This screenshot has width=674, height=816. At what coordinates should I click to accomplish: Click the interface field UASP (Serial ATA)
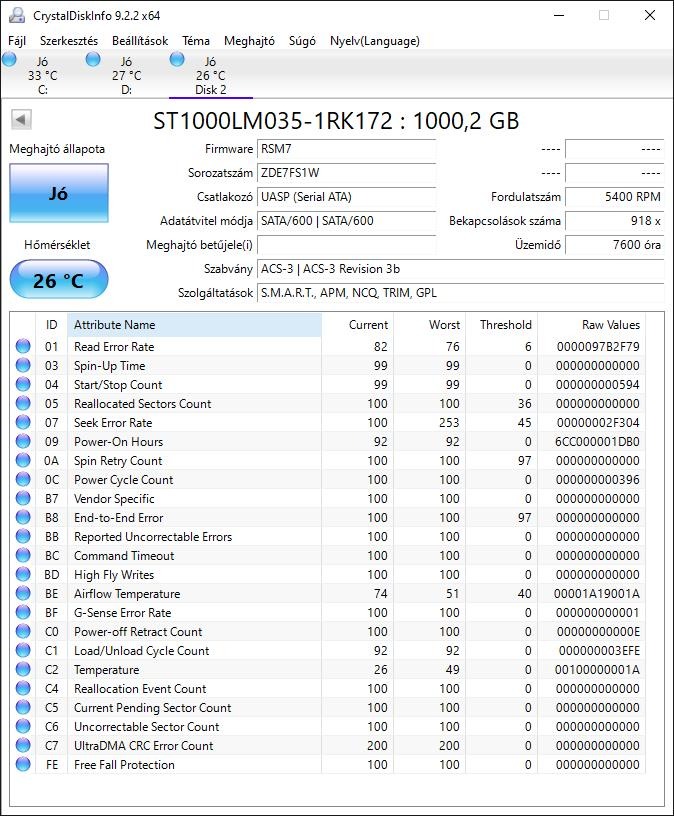[346, 197]
